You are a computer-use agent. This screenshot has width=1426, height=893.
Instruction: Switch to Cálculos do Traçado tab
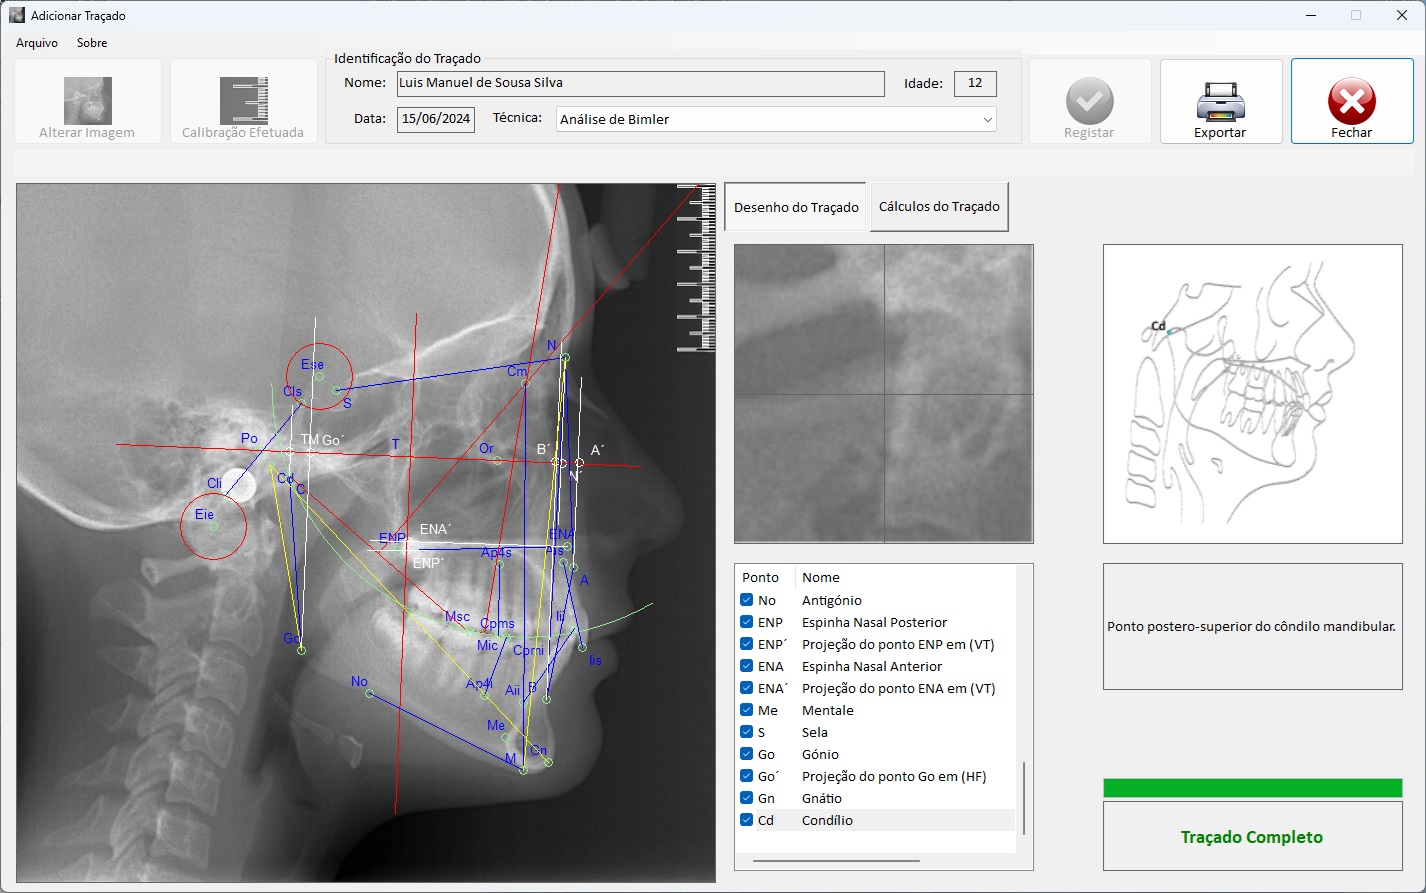coord(939,207)
